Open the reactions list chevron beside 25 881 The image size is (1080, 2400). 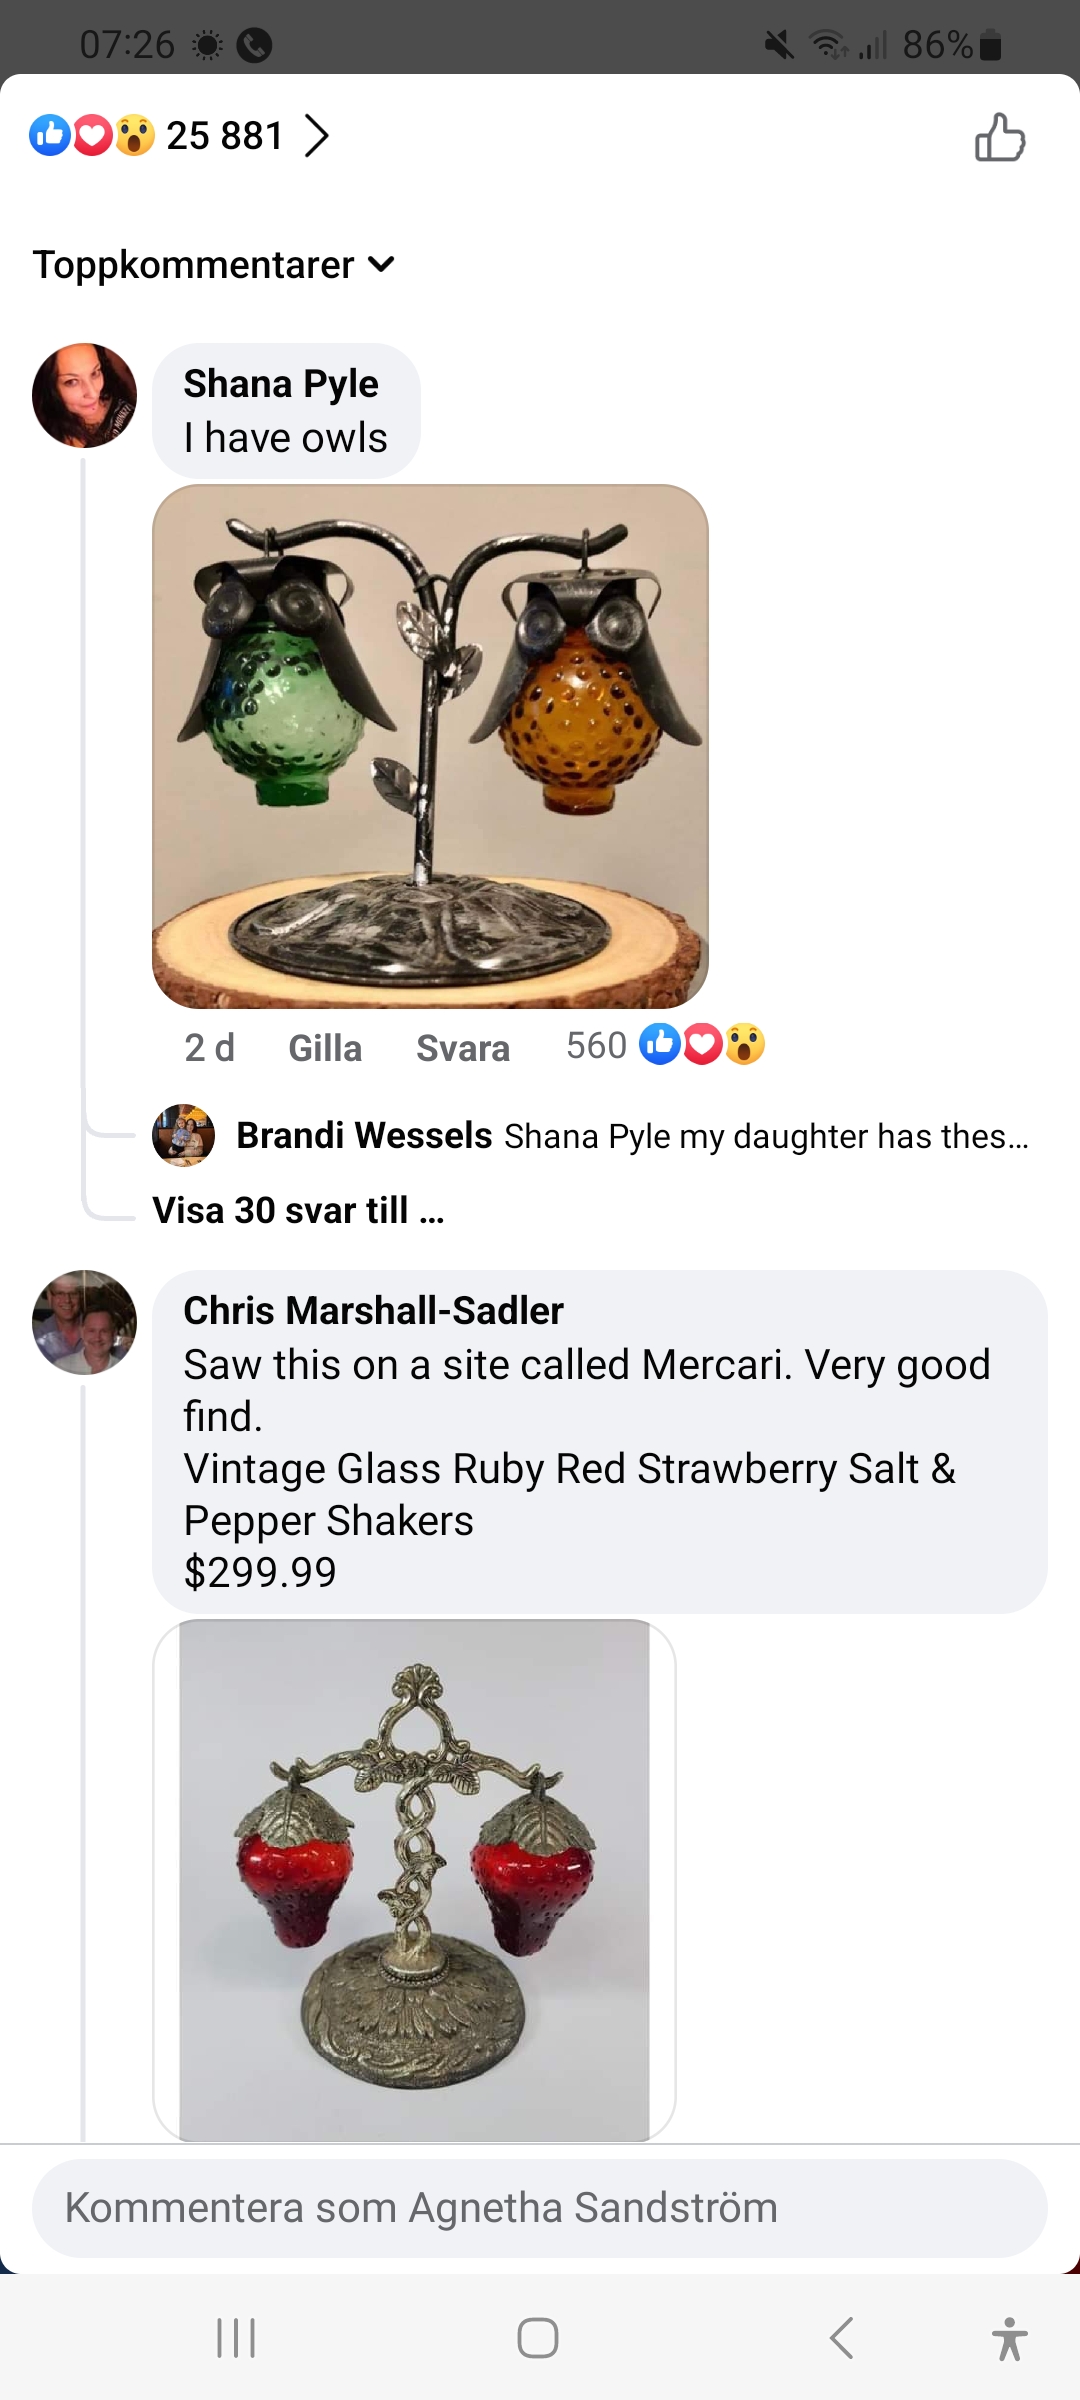coord(316,136)
